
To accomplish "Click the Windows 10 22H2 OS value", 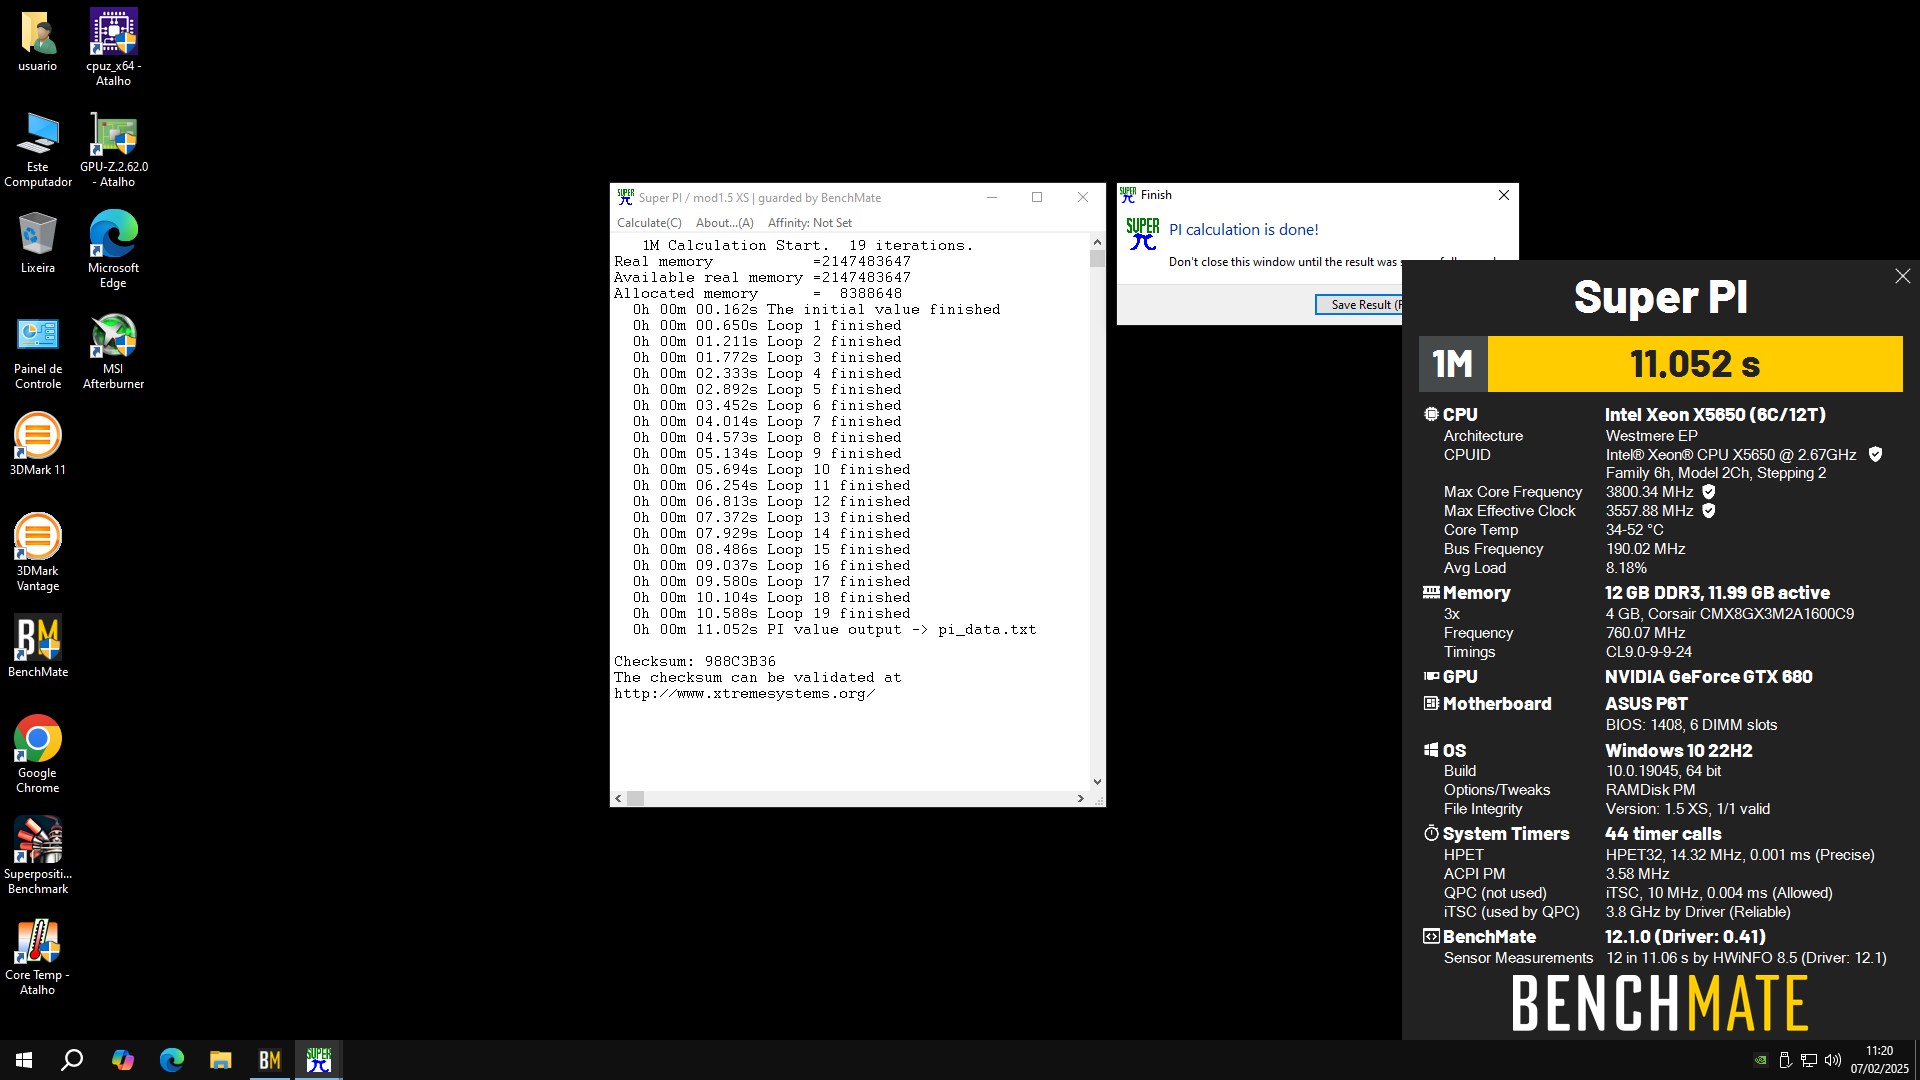I will click(x=1678, y=751).
